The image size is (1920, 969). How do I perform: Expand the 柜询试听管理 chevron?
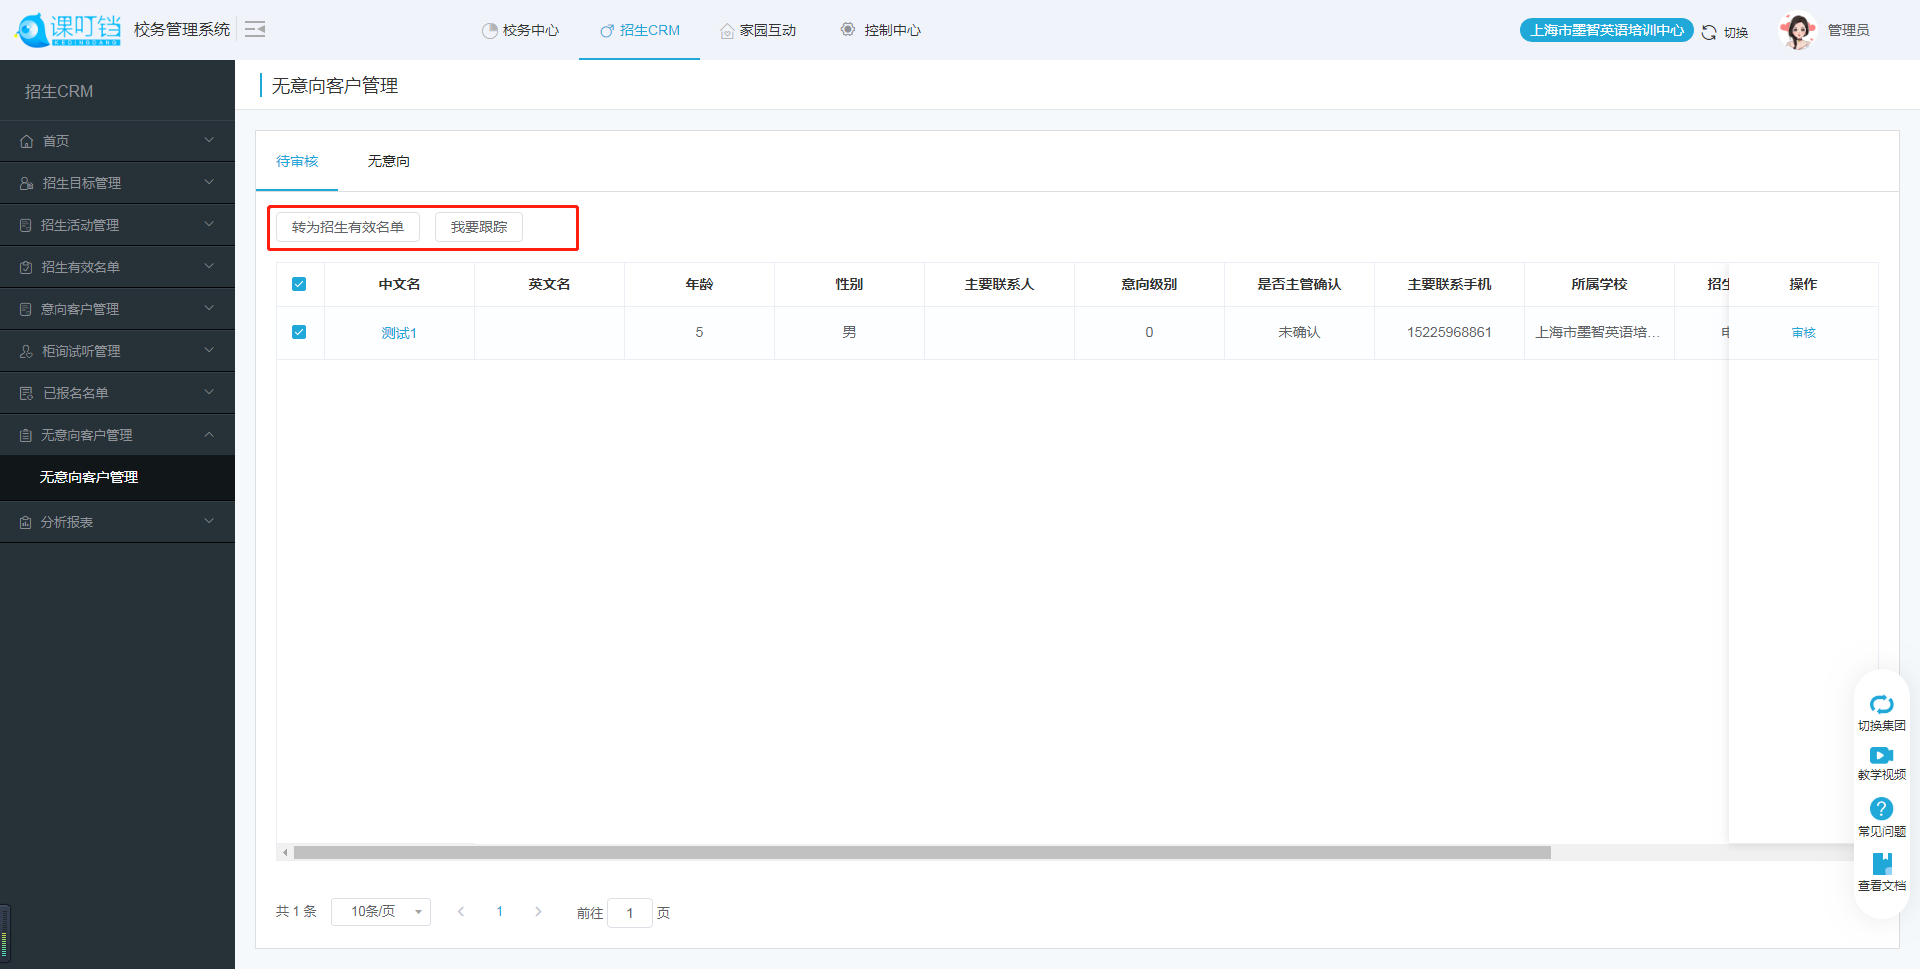click(209, 350)
